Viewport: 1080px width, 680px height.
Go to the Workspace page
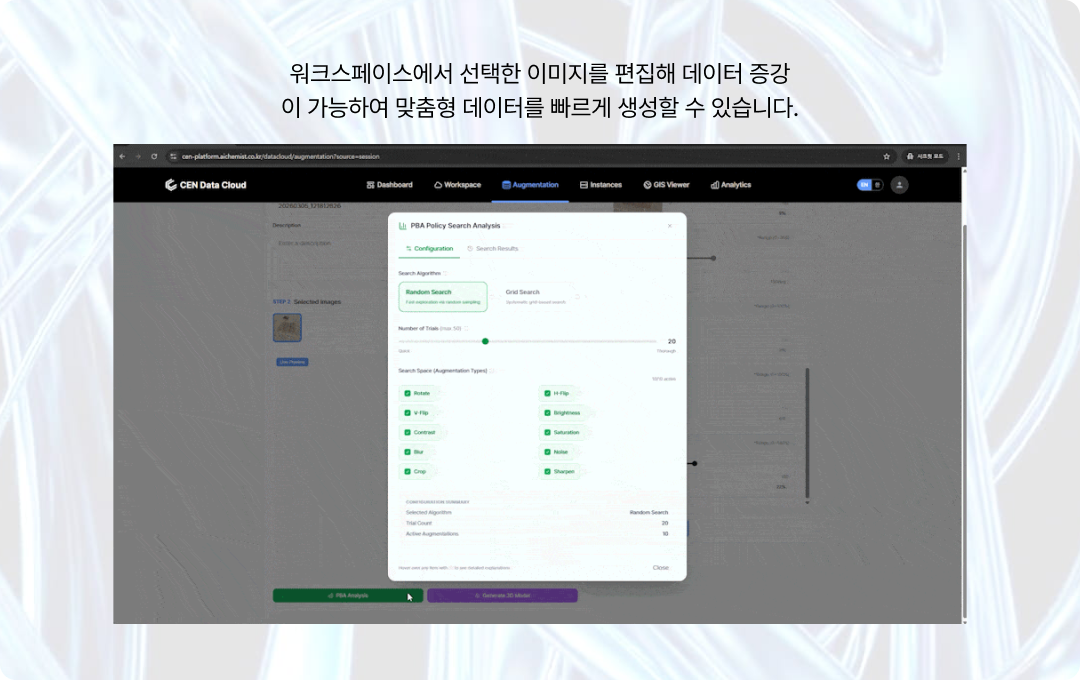[x=457, y=185]
